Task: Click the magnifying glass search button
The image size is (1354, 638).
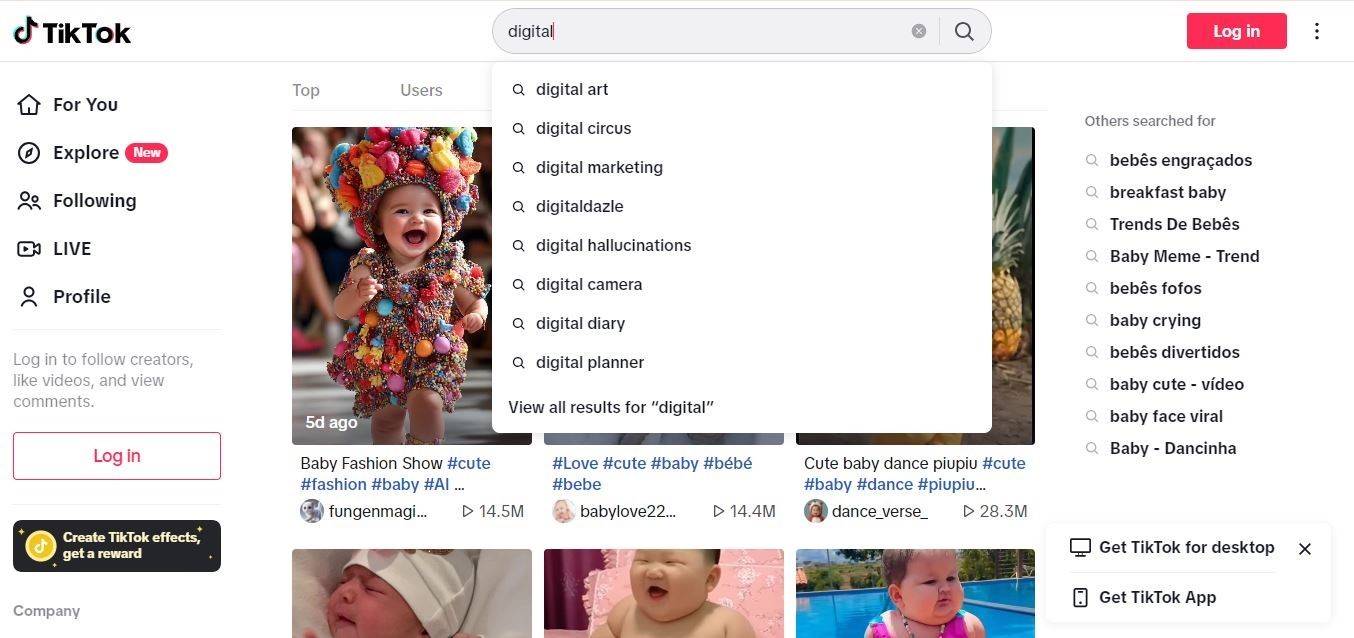Action: click(x=964, y=31)
